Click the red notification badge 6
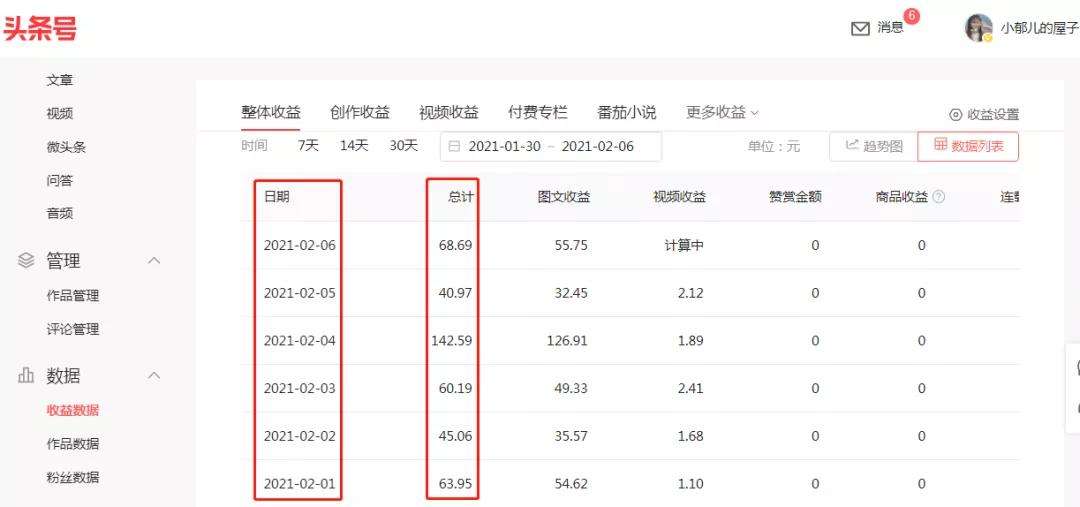Viewport: 1080px width, 507px height. tap(912, 16)
